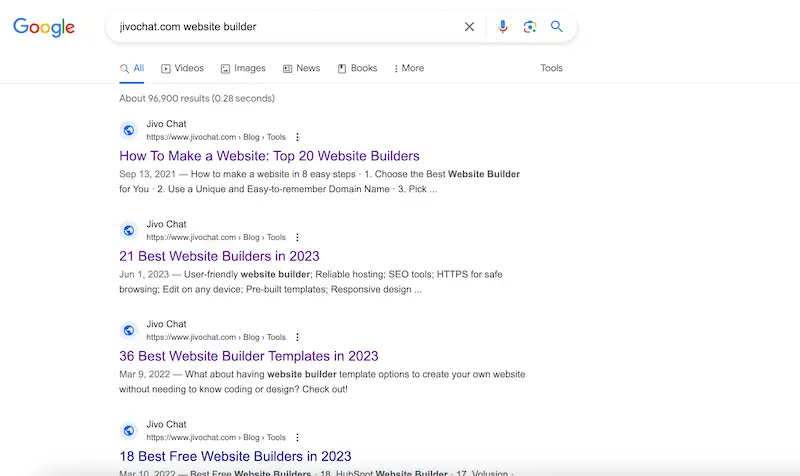Start voice search with the microphone icon

[503, 27]
